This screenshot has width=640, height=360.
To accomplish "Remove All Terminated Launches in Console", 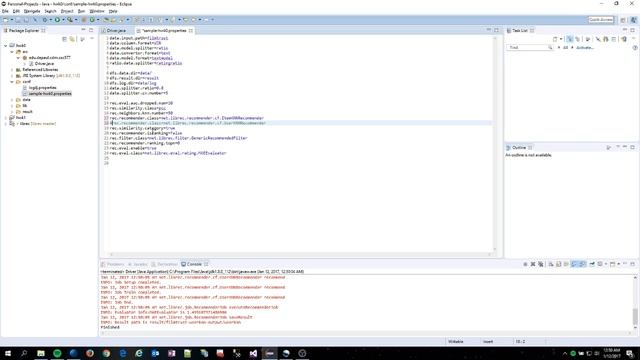I will [541, 264].
